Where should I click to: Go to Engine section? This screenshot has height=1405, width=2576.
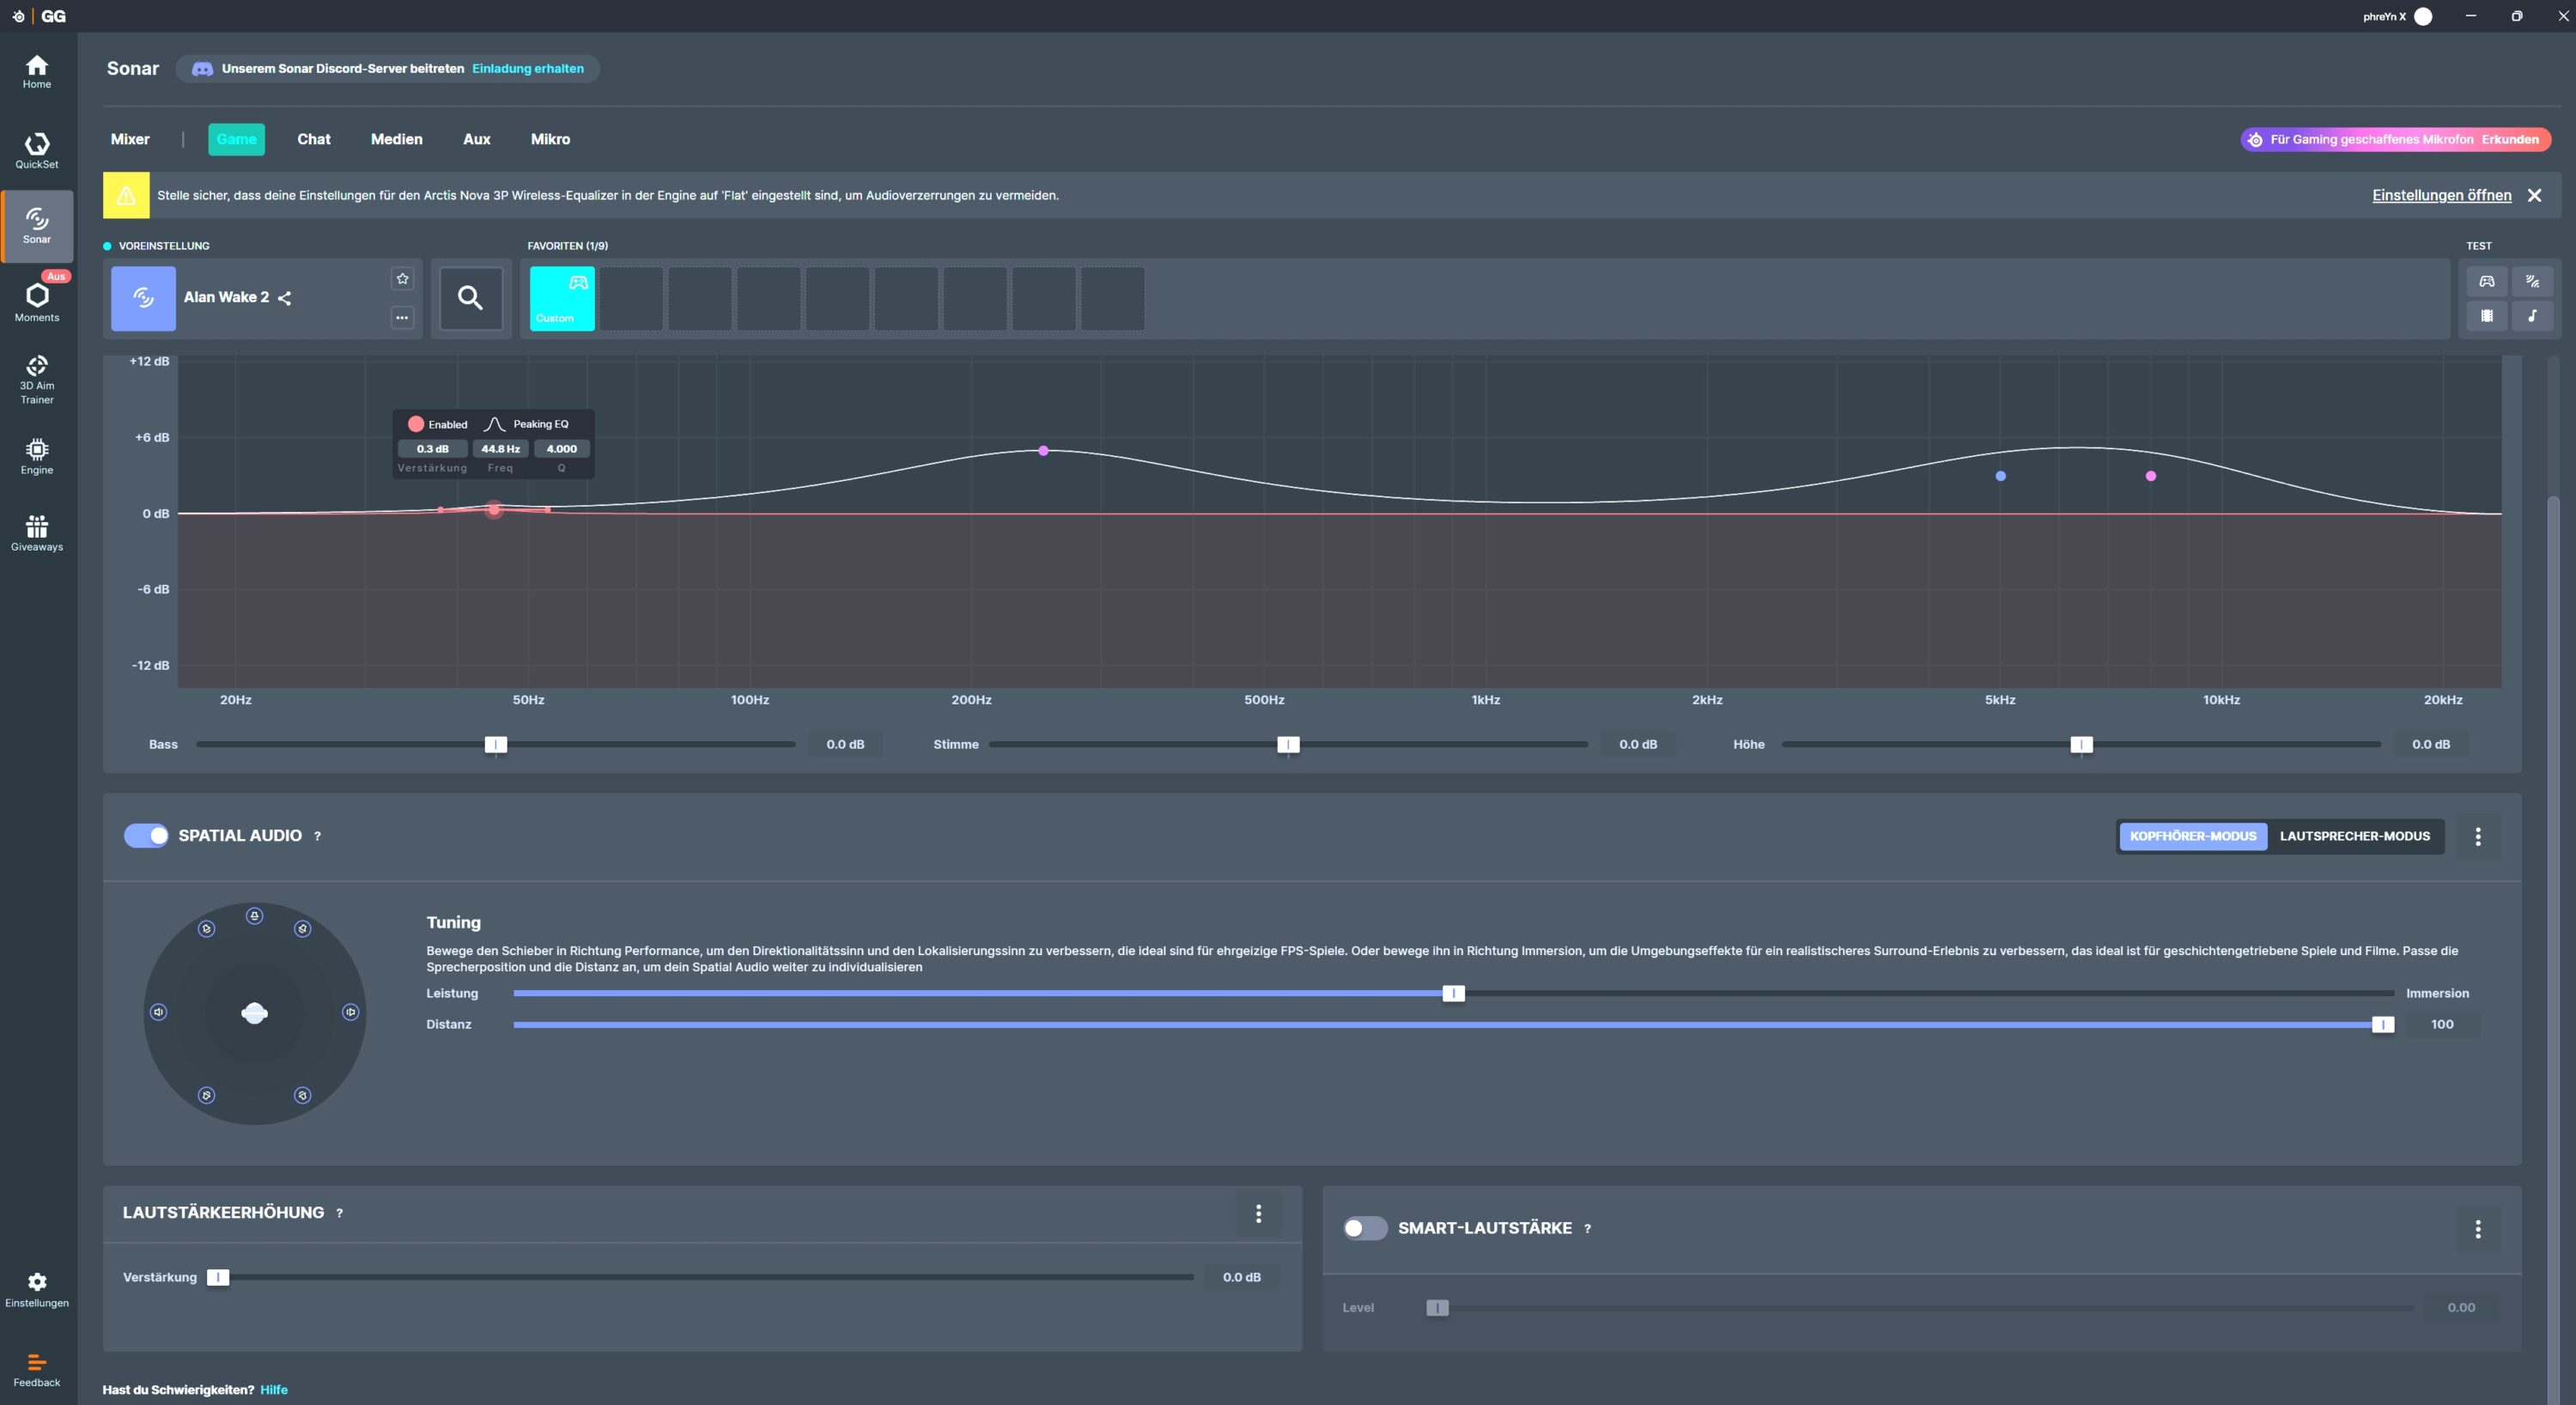37,456
